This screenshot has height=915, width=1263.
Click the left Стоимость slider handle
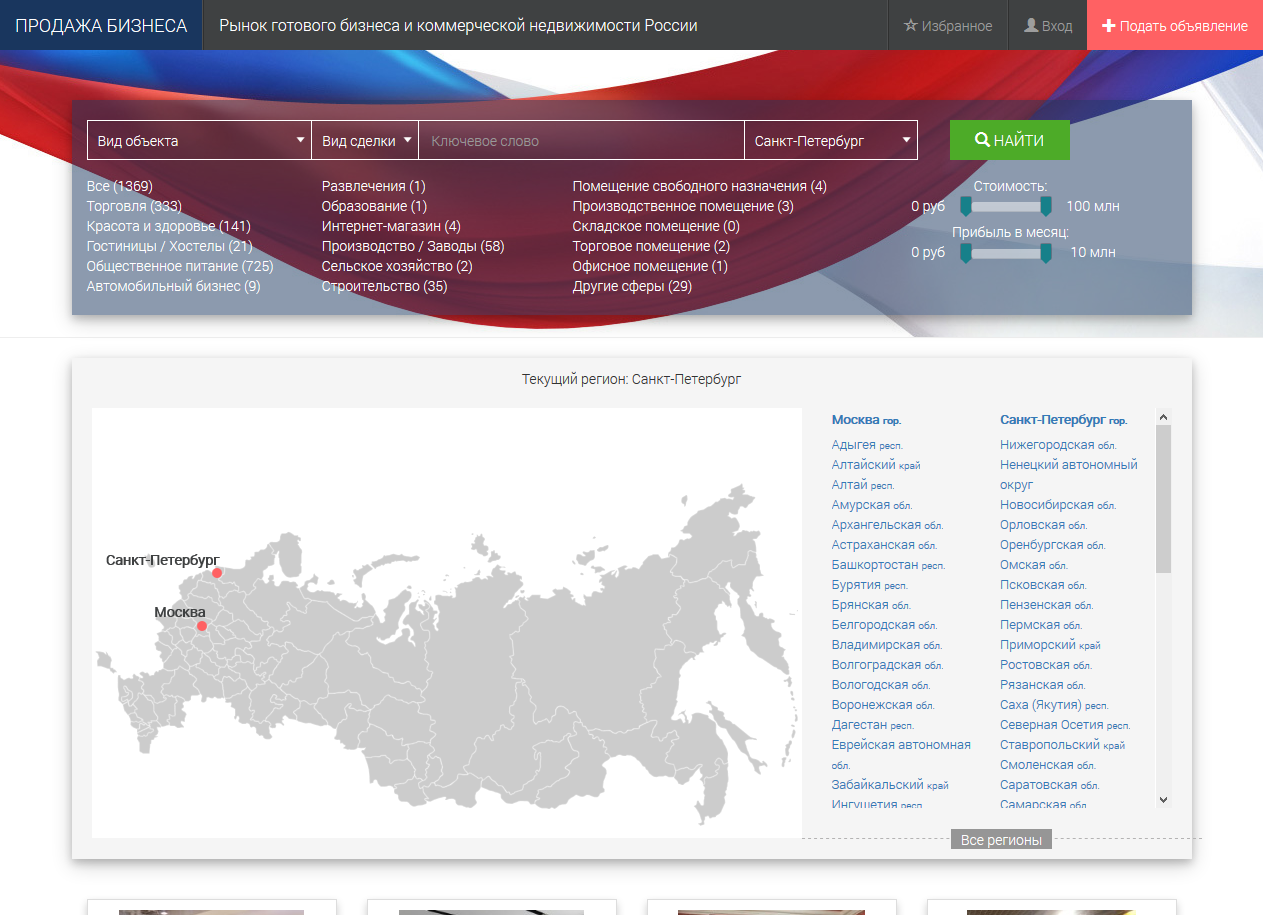(966, 206)
